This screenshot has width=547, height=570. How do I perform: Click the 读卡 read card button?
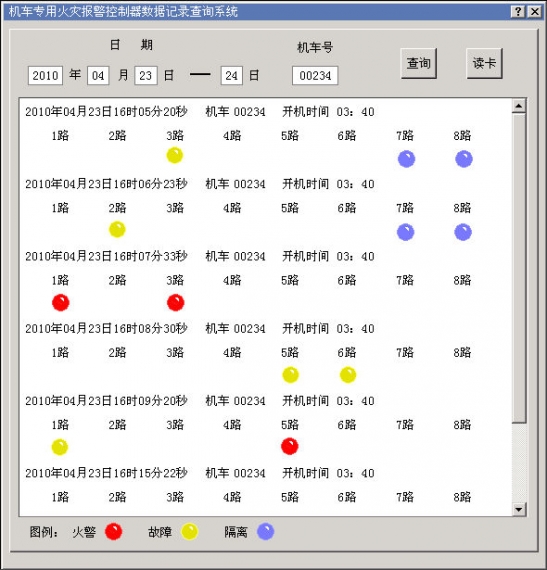(484, 63)
